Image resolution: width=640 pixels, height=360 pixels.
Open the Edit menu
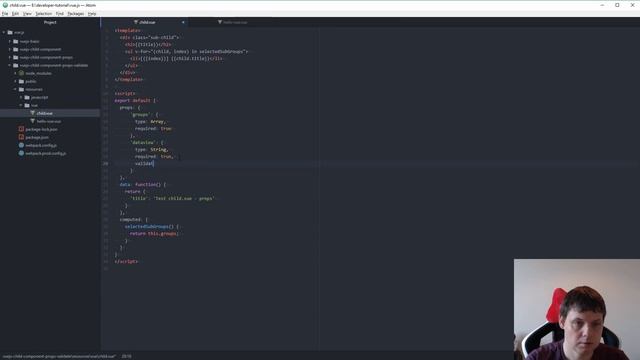[15, 13]
